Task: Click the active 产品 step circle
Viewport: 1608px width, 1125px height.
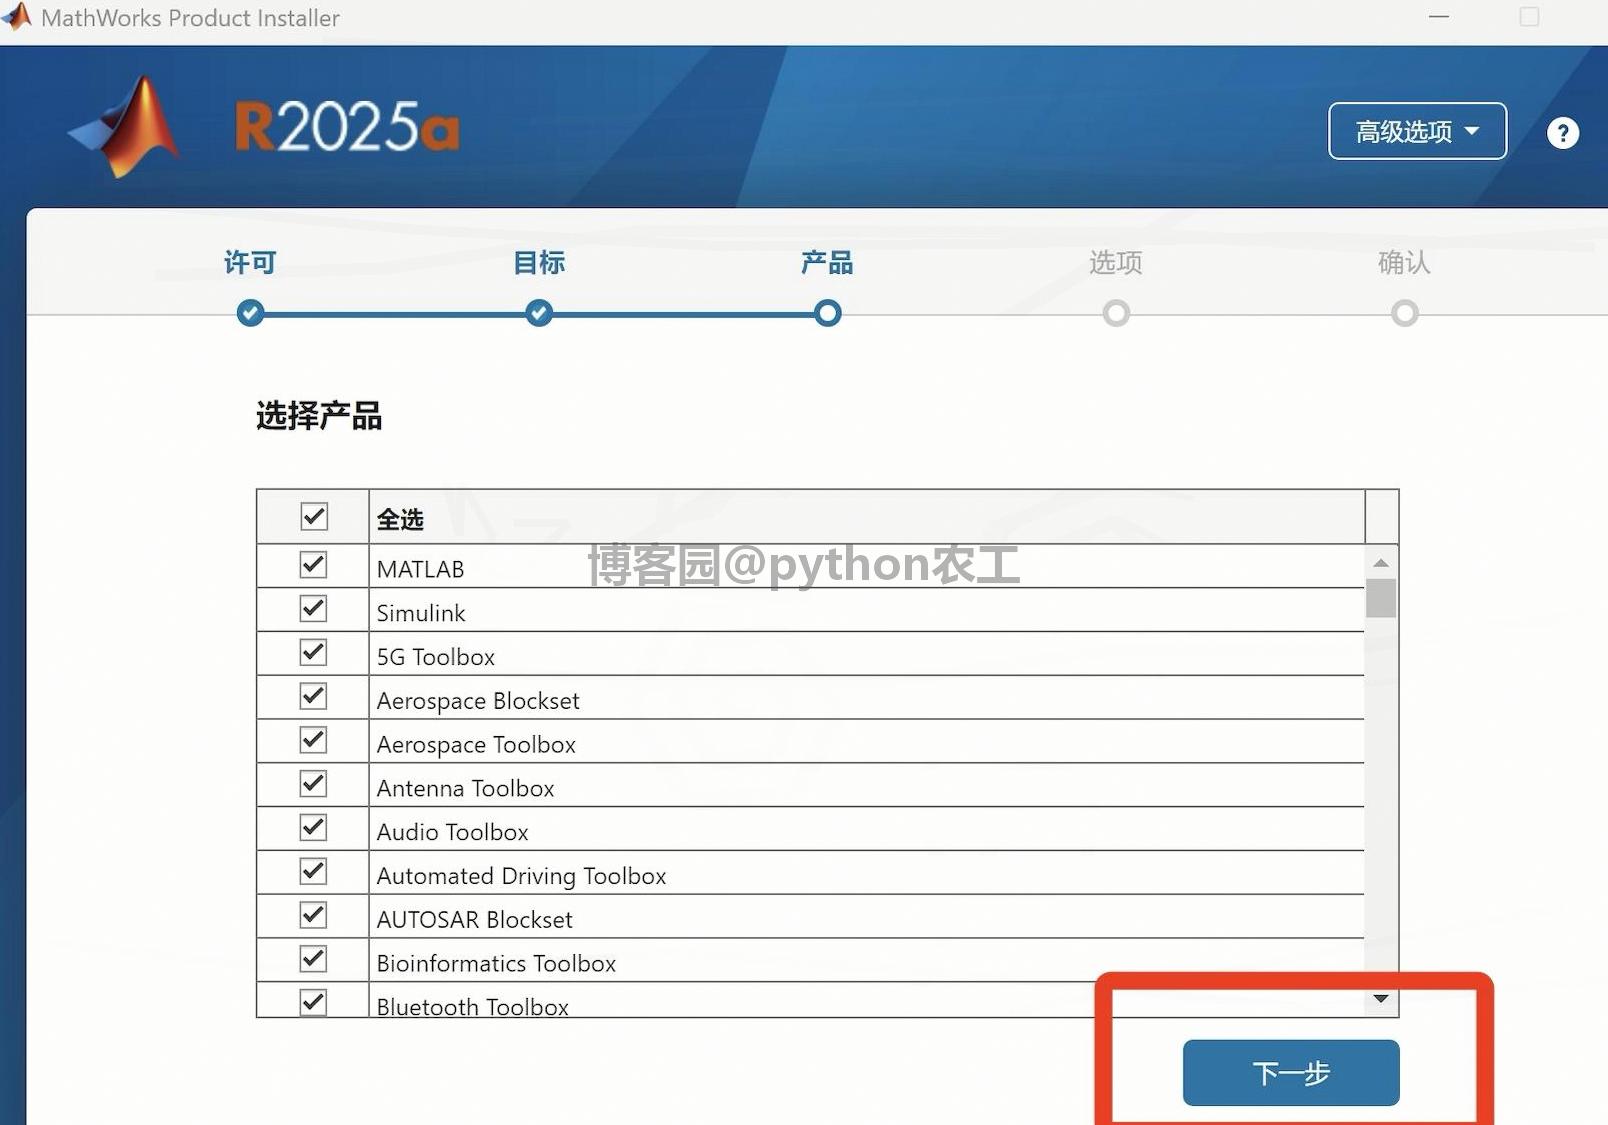Action: point(827,313)
